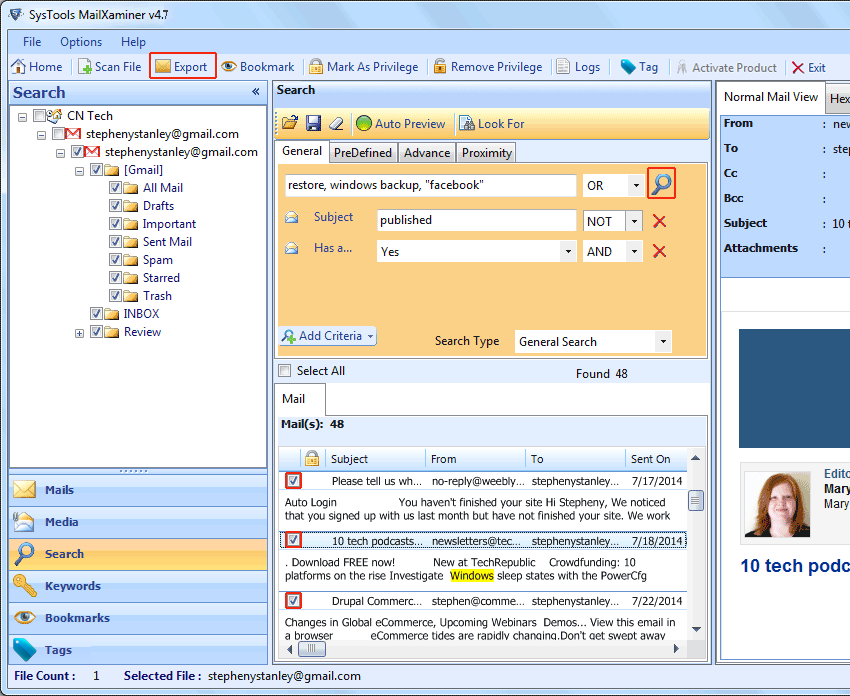Uncheck the 'Please tell us wh...' mail
This screenshot has height=696, width=850.
click(293, 481)
